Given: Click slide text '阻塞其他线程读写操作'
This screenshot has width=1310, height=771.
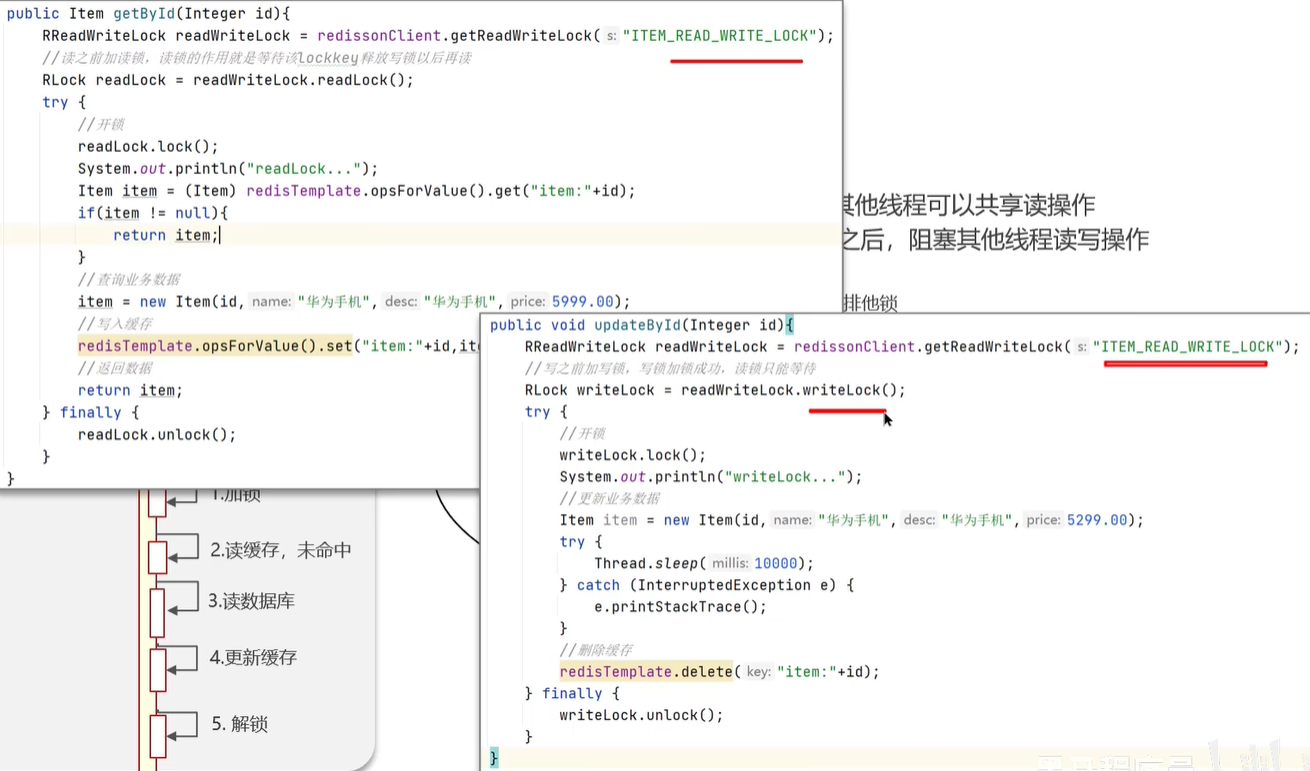Looking at the screenshot, I should [x=1028, y=240].
